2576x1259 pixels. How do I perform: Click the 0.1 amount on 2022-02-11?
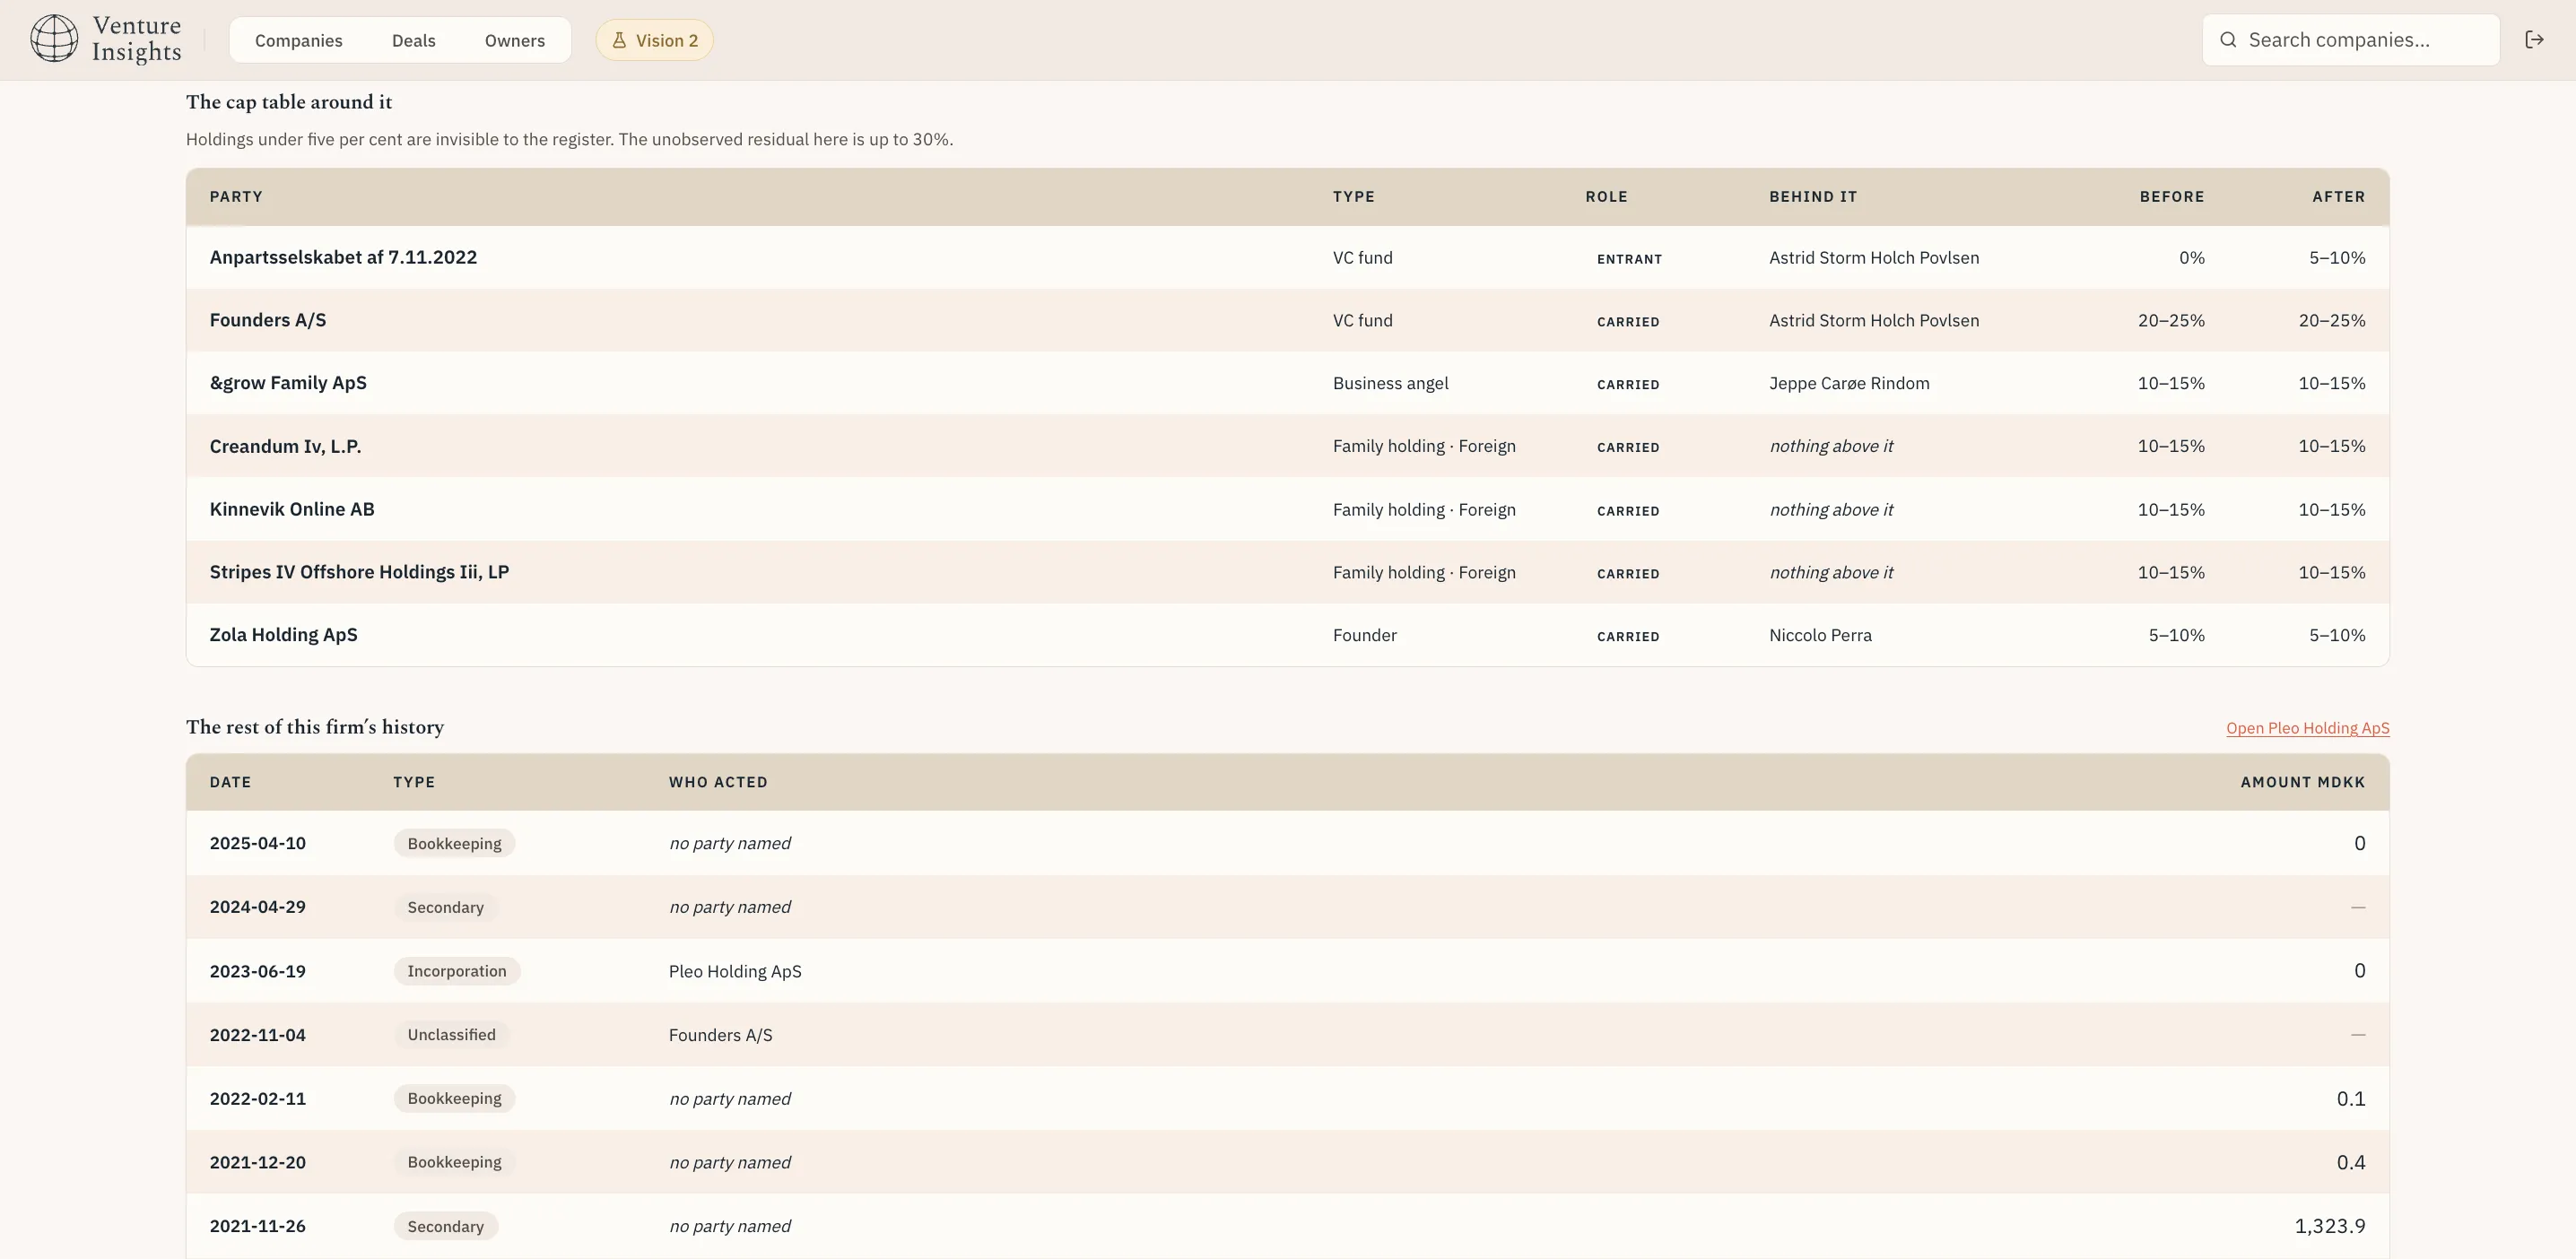coord(2350,1098)
